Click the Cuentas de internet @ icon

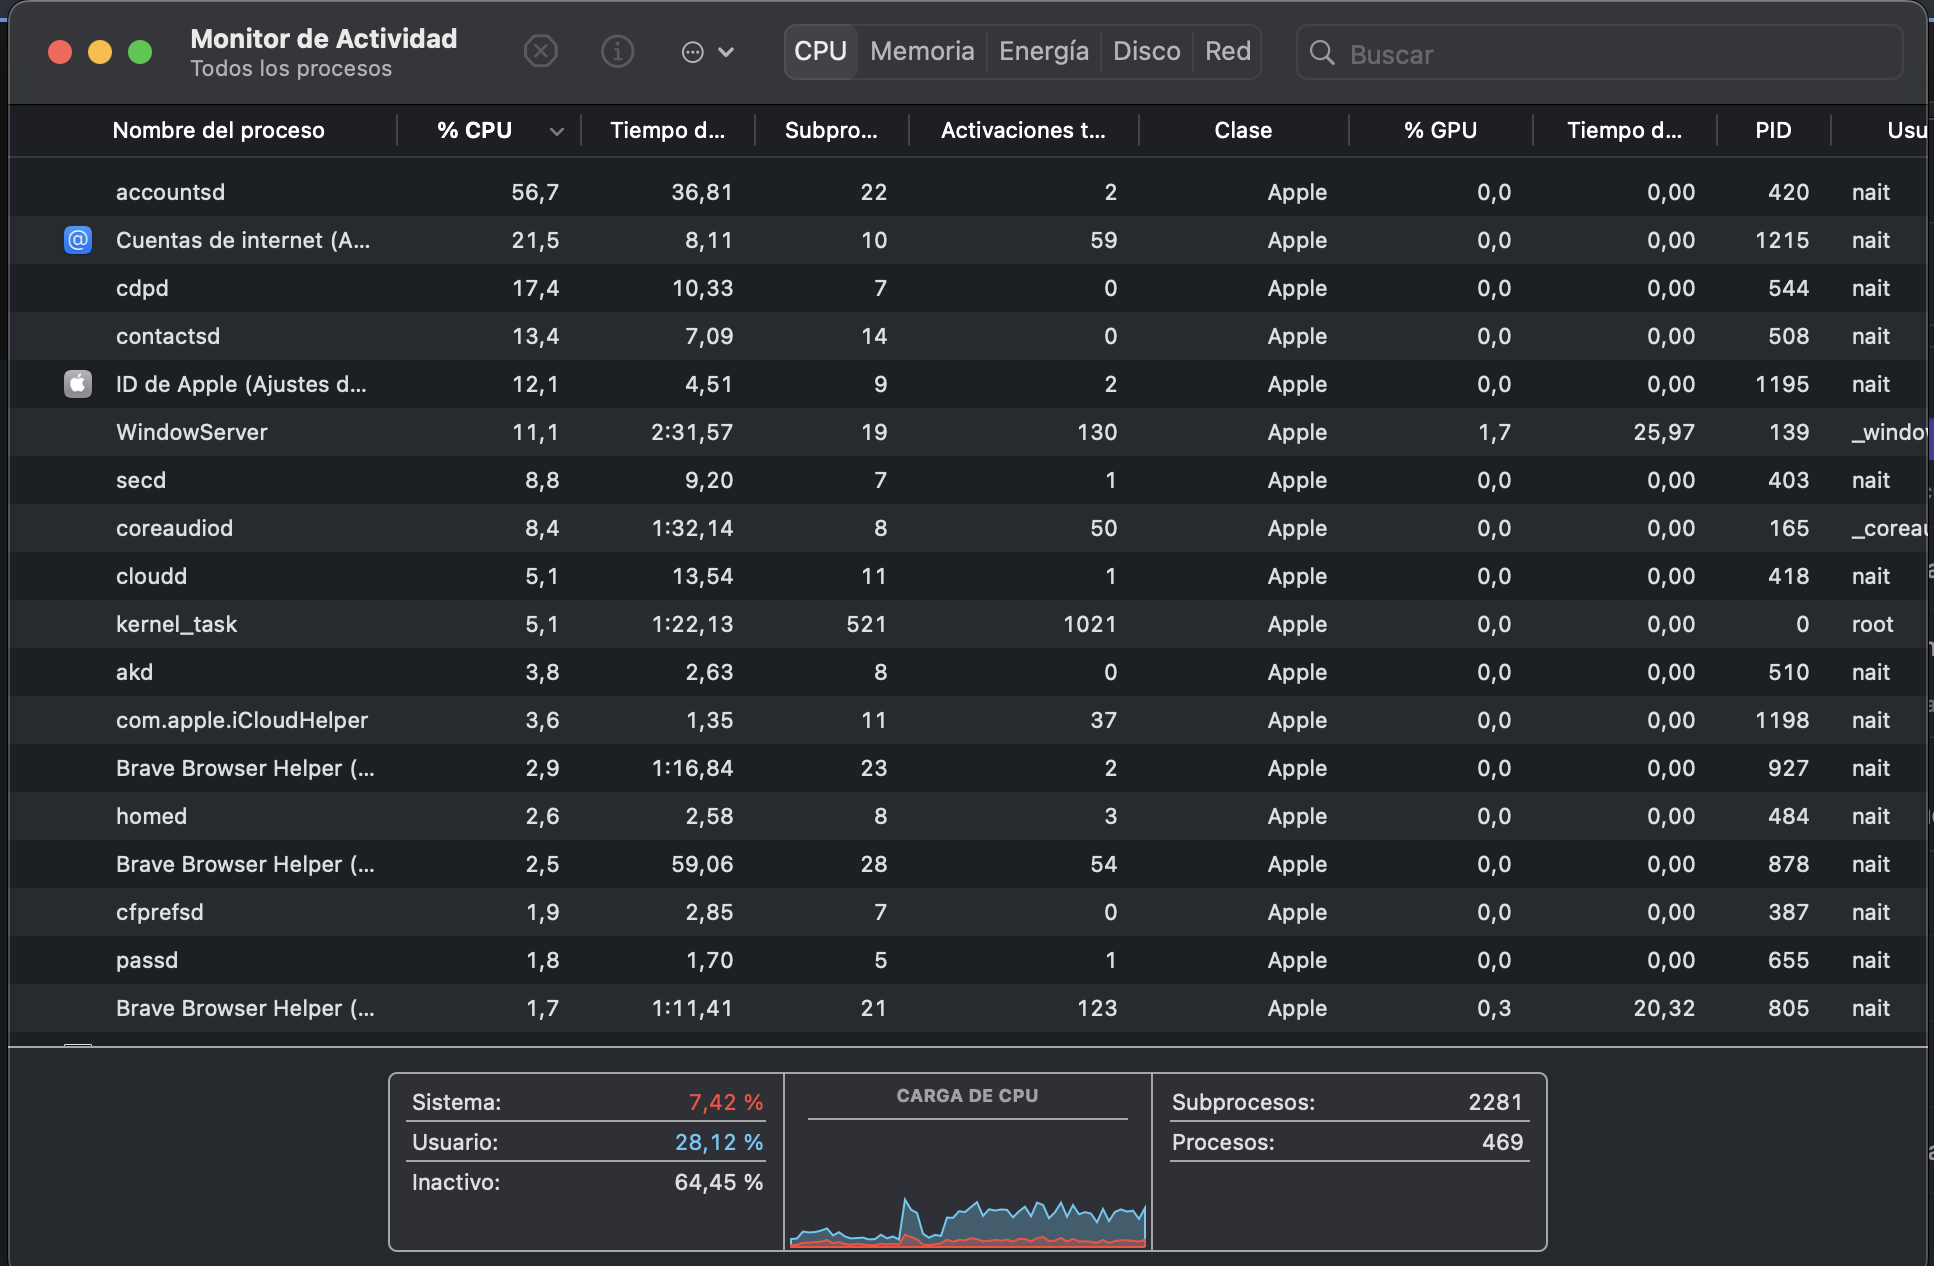78,240
